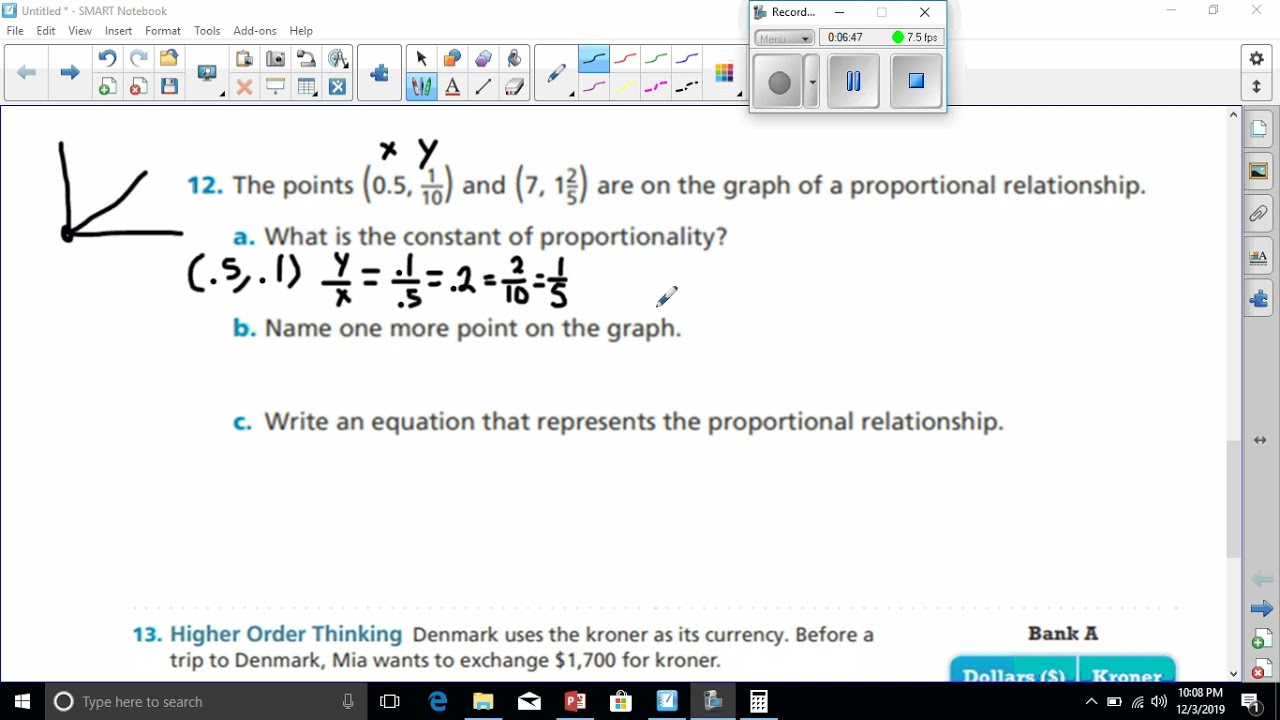Add a new page icon
The width and height of the screenshot is (1280, 720).
[x=107, y=87]
